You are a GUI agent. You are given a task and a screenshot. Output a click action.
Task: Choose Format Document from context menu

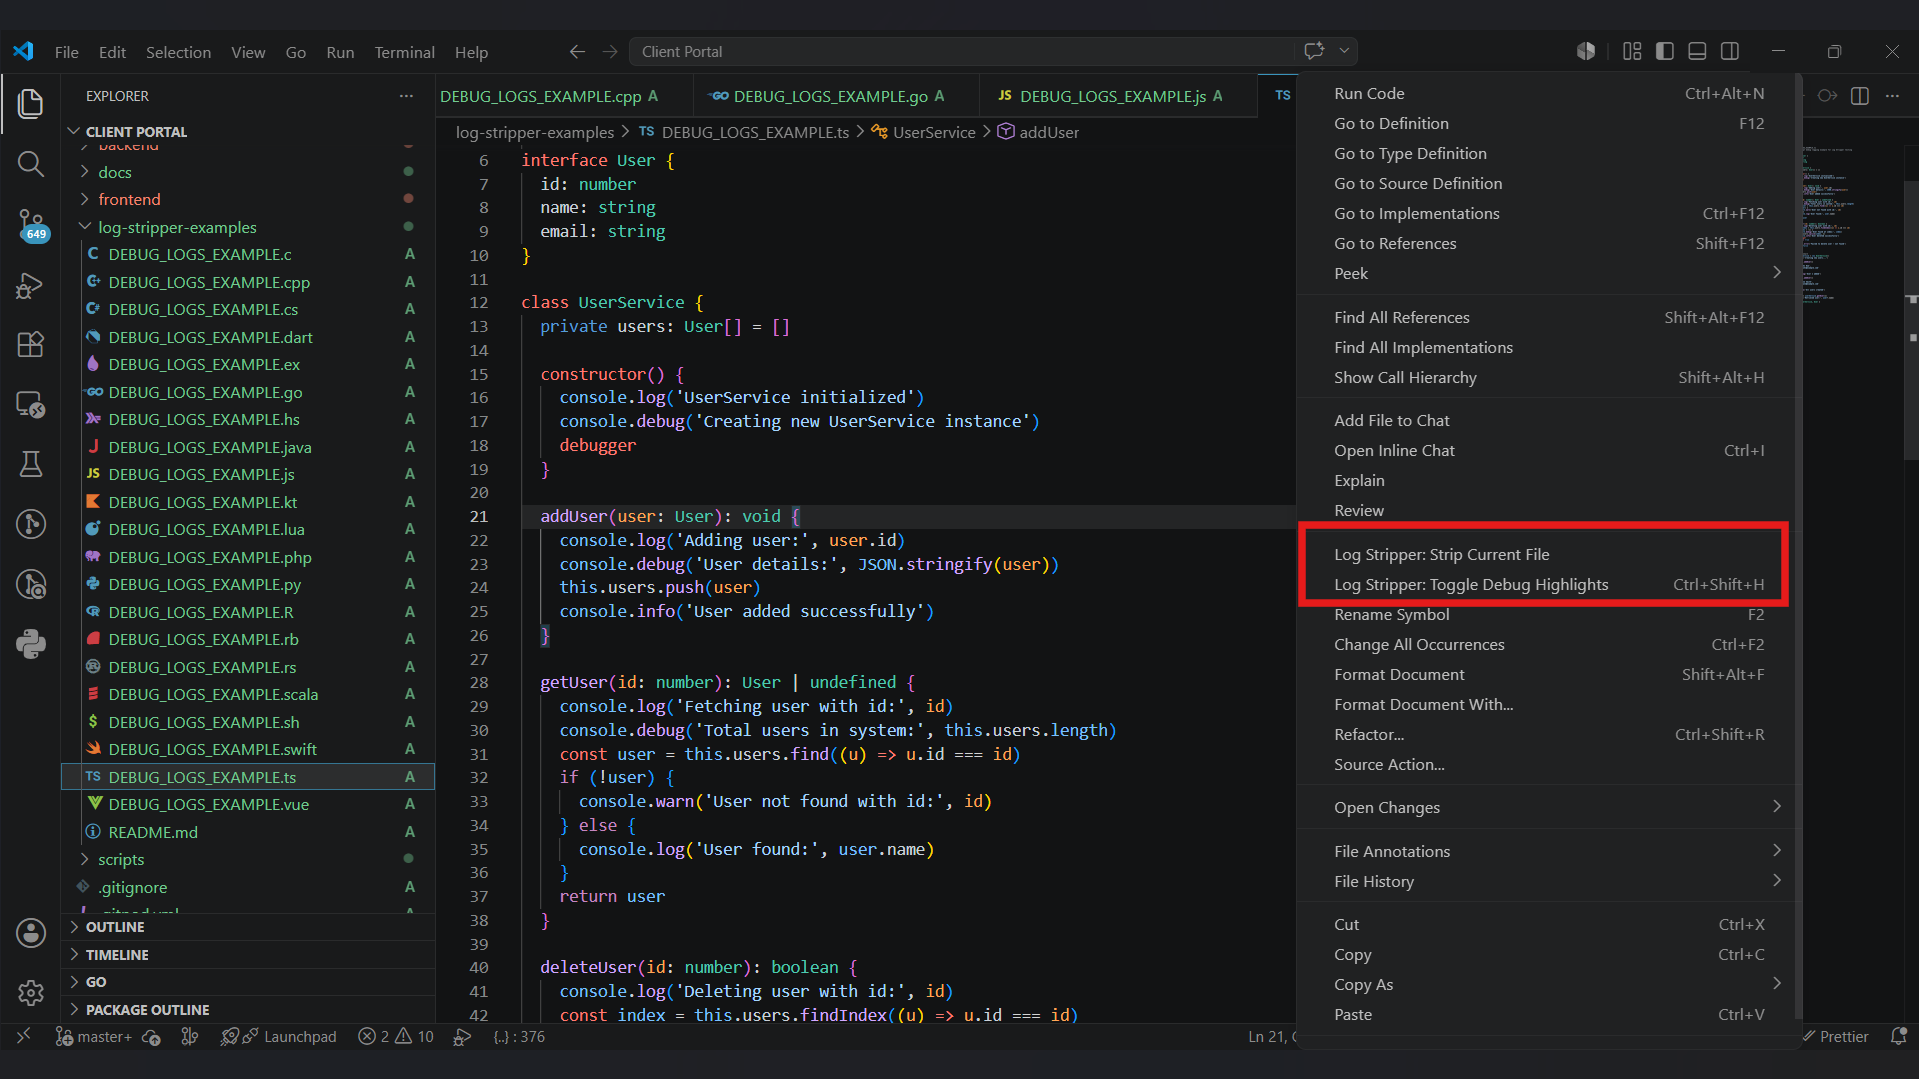[x=1548, y=675]
